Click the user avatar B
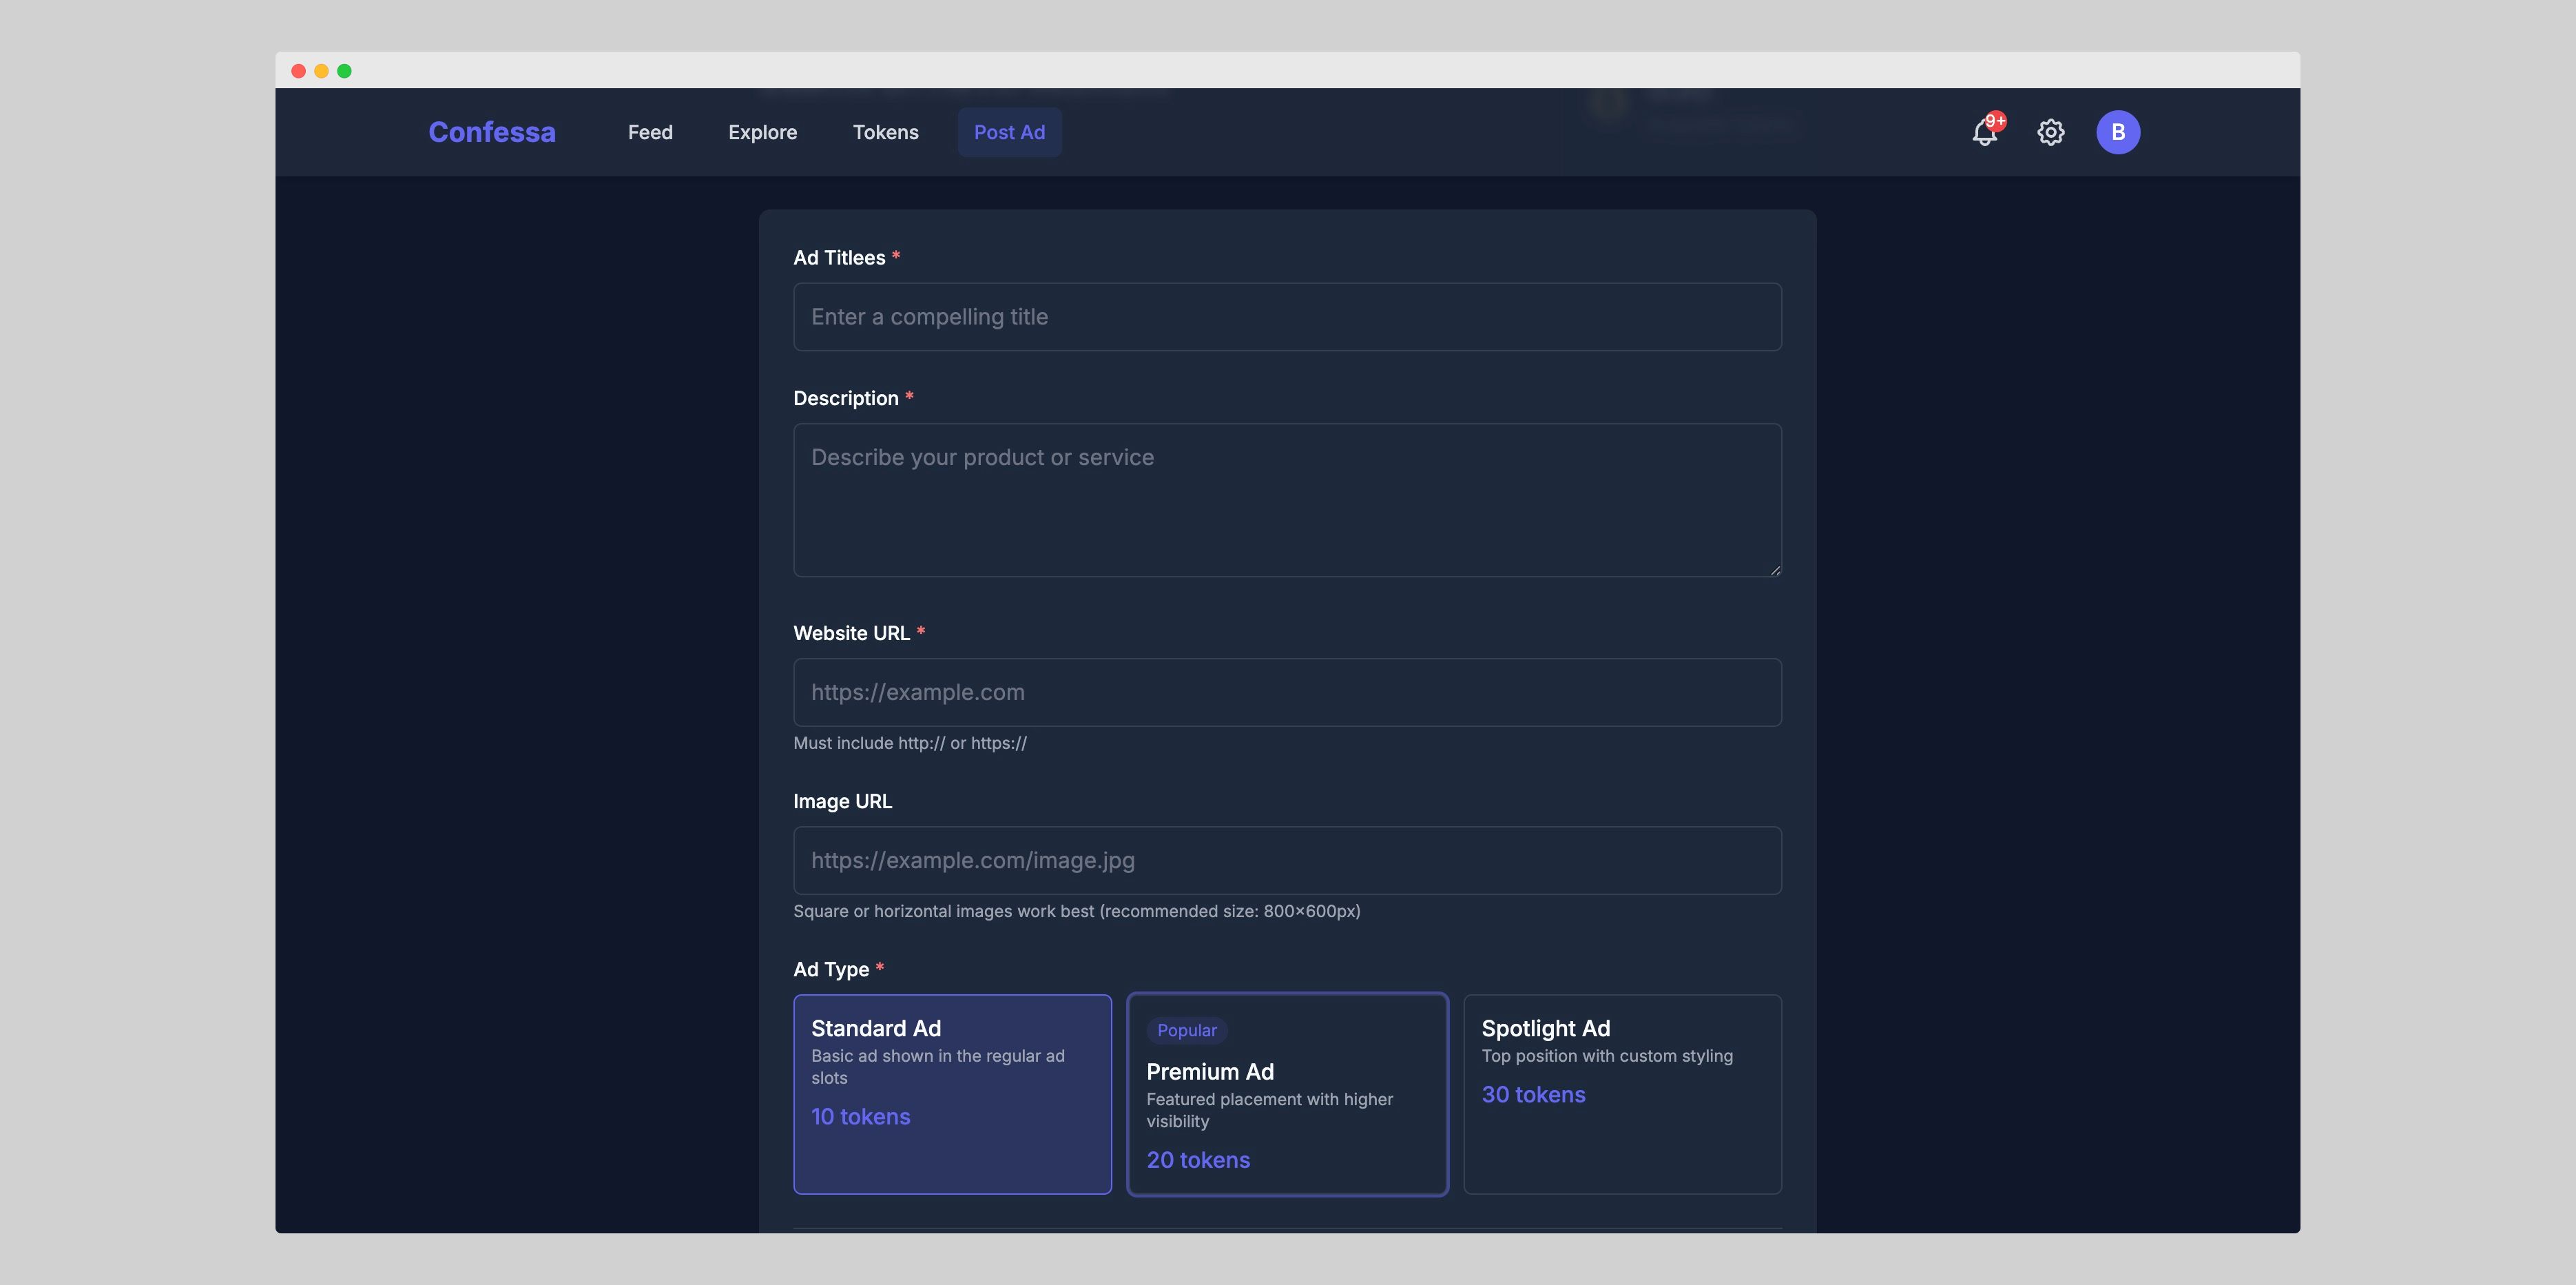This screenshot has width=2576, height=1285. pyautogui.click(x=2117, y=132)
